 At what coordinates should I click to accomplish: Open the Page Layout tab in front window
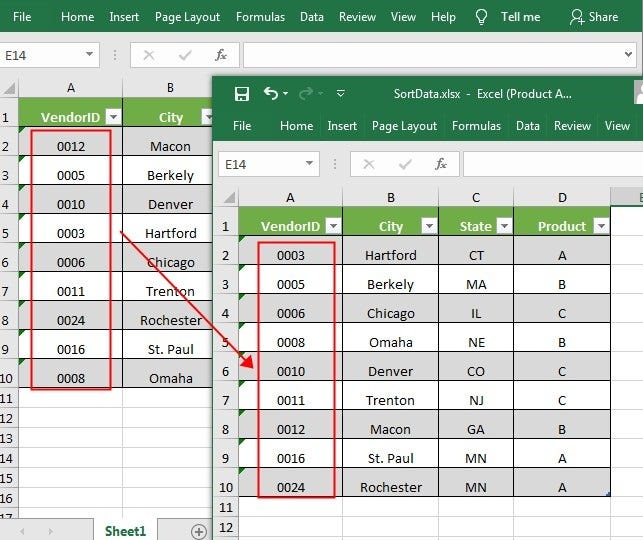pos(404,126)
